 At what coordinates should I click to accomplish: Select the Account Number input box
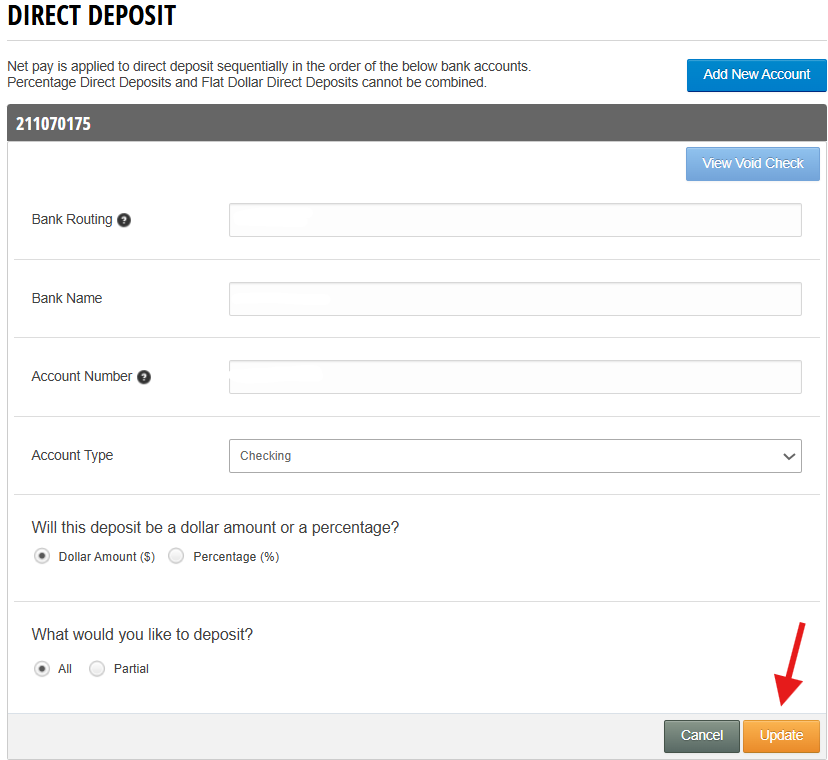tap(515, 377)
